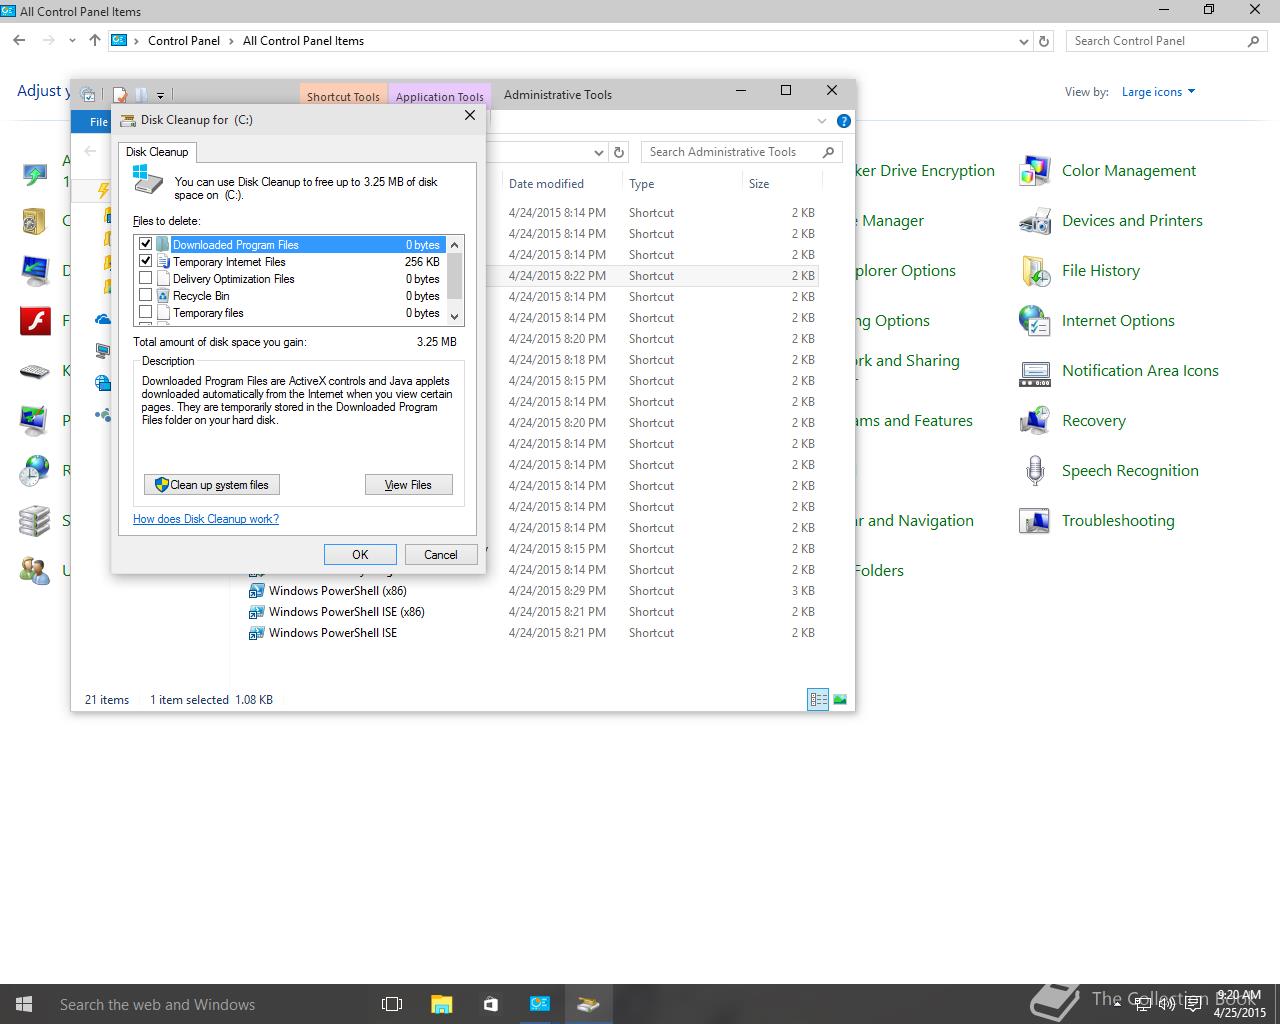Click OK in Disk Cleanup dialog
The height and width of the screenshot is (1024, 1280).
point(360,555)
